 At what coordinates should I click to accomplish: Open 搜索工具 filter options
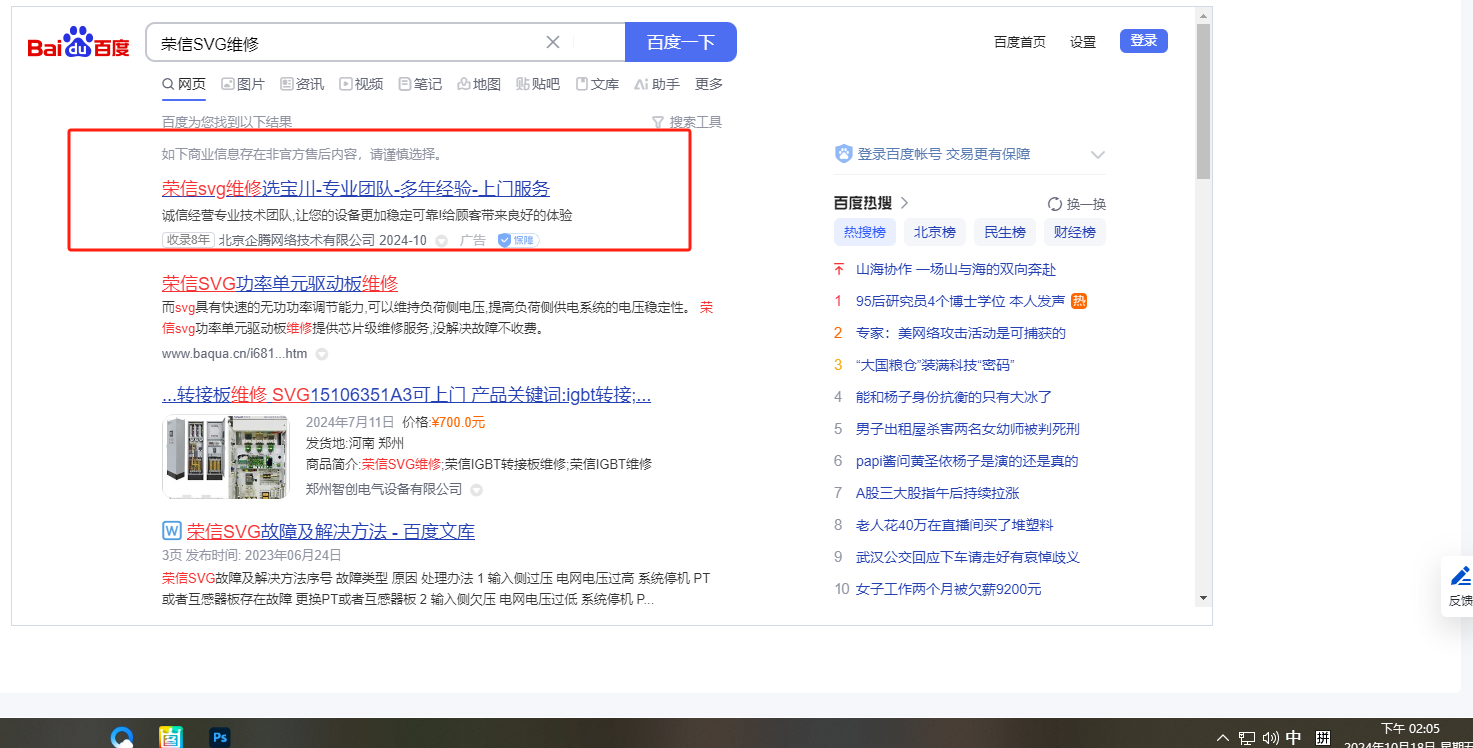pos(686,122)
